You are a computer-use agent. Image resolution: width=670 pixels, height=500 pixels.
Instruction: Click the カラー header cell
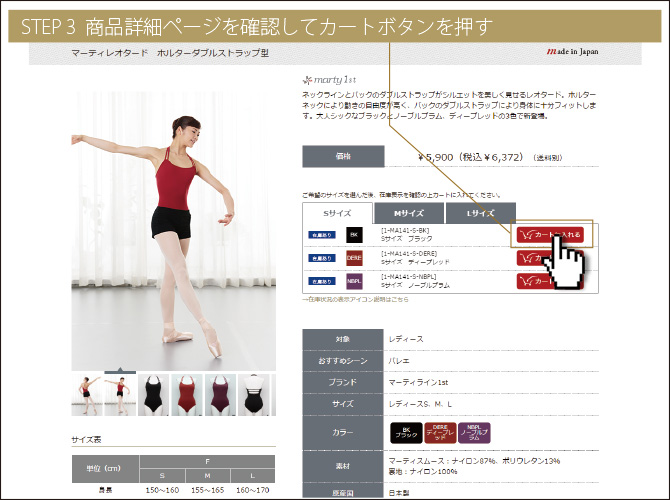(343, 432)
